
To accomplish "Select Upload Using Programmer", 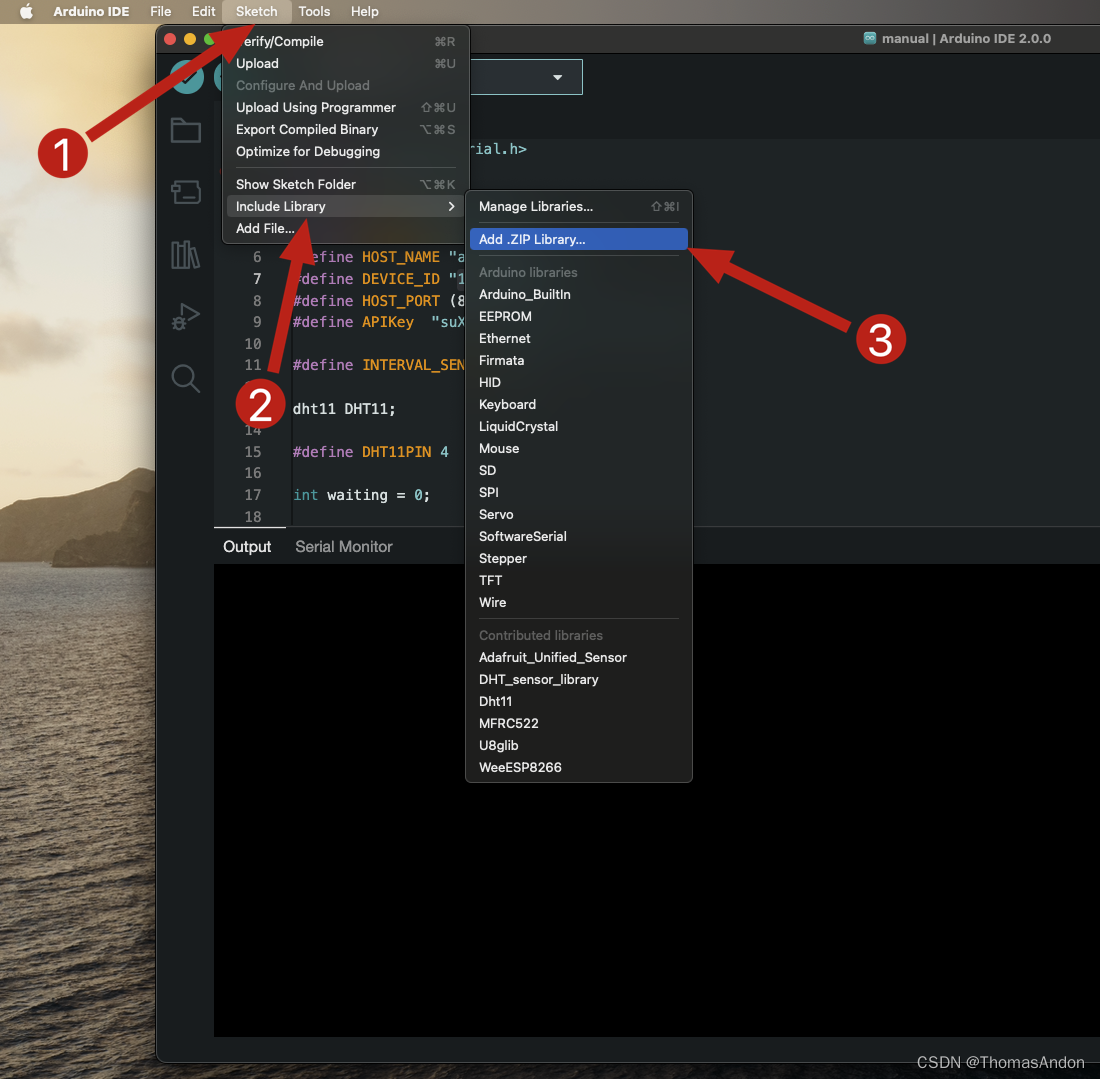I will (345, 107).
